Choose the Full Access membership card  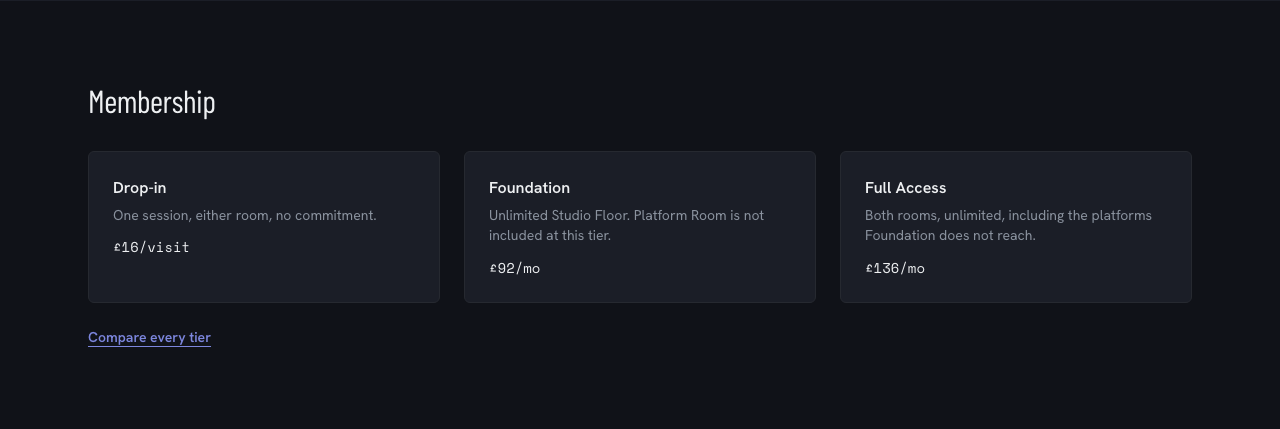coord(1016,227)
